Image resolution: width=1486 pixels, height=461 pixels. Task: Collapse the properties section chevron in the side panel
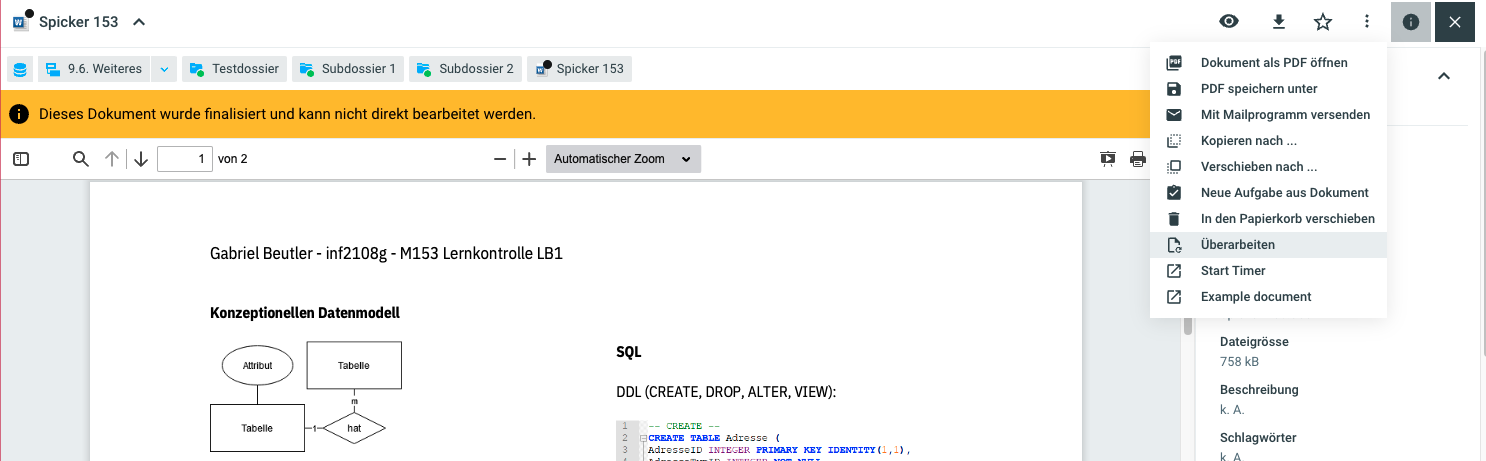click(x=1443, y=76)
